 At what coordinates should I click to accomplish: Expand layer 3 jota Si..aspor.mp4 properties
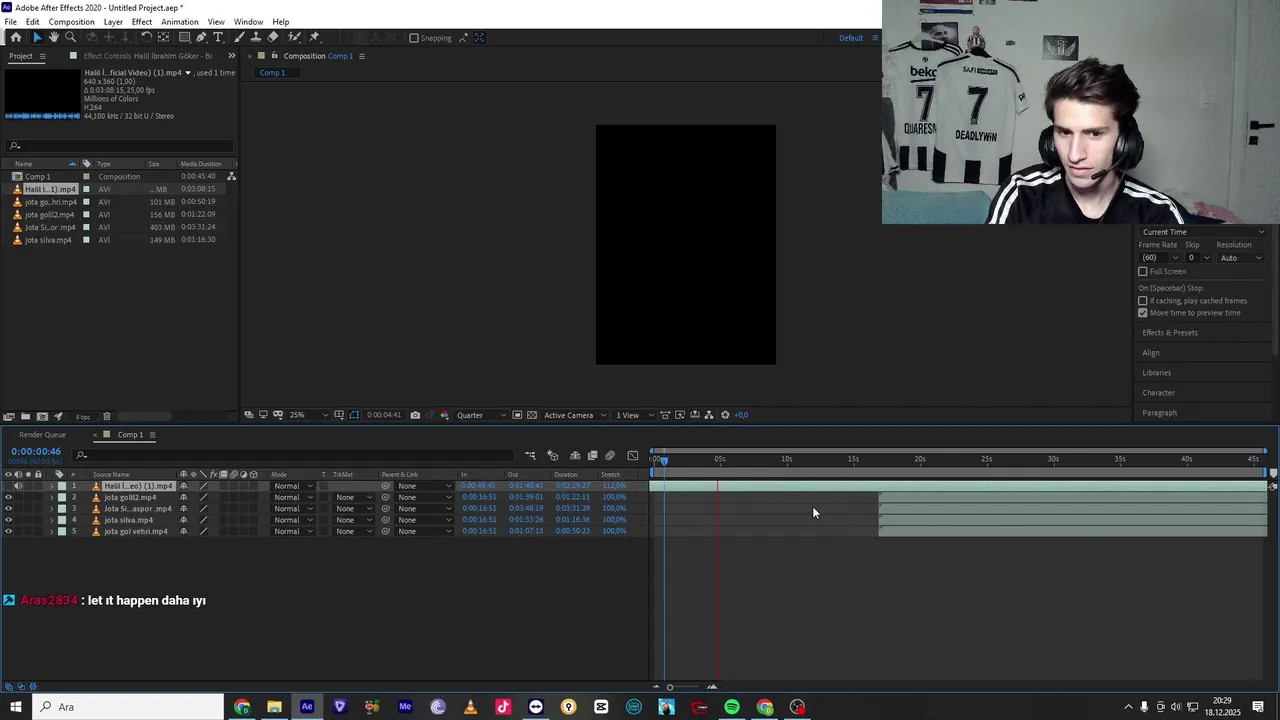click(52, 509)
